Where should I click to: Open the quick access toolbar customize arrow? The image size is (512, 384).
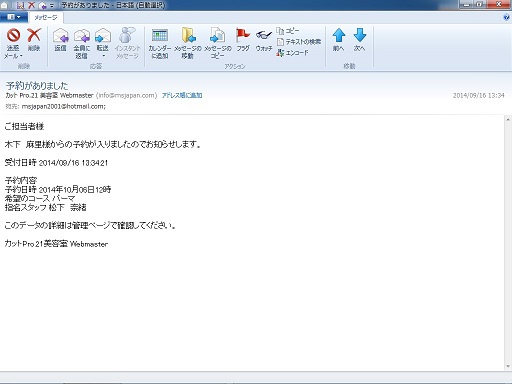click(x=52, y=6)
